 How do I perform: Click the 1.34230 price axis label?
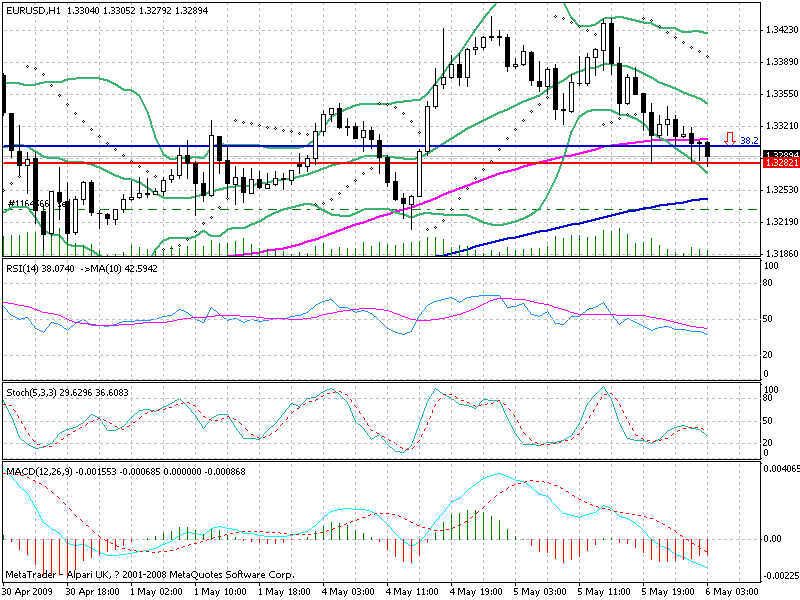(782, 30)
